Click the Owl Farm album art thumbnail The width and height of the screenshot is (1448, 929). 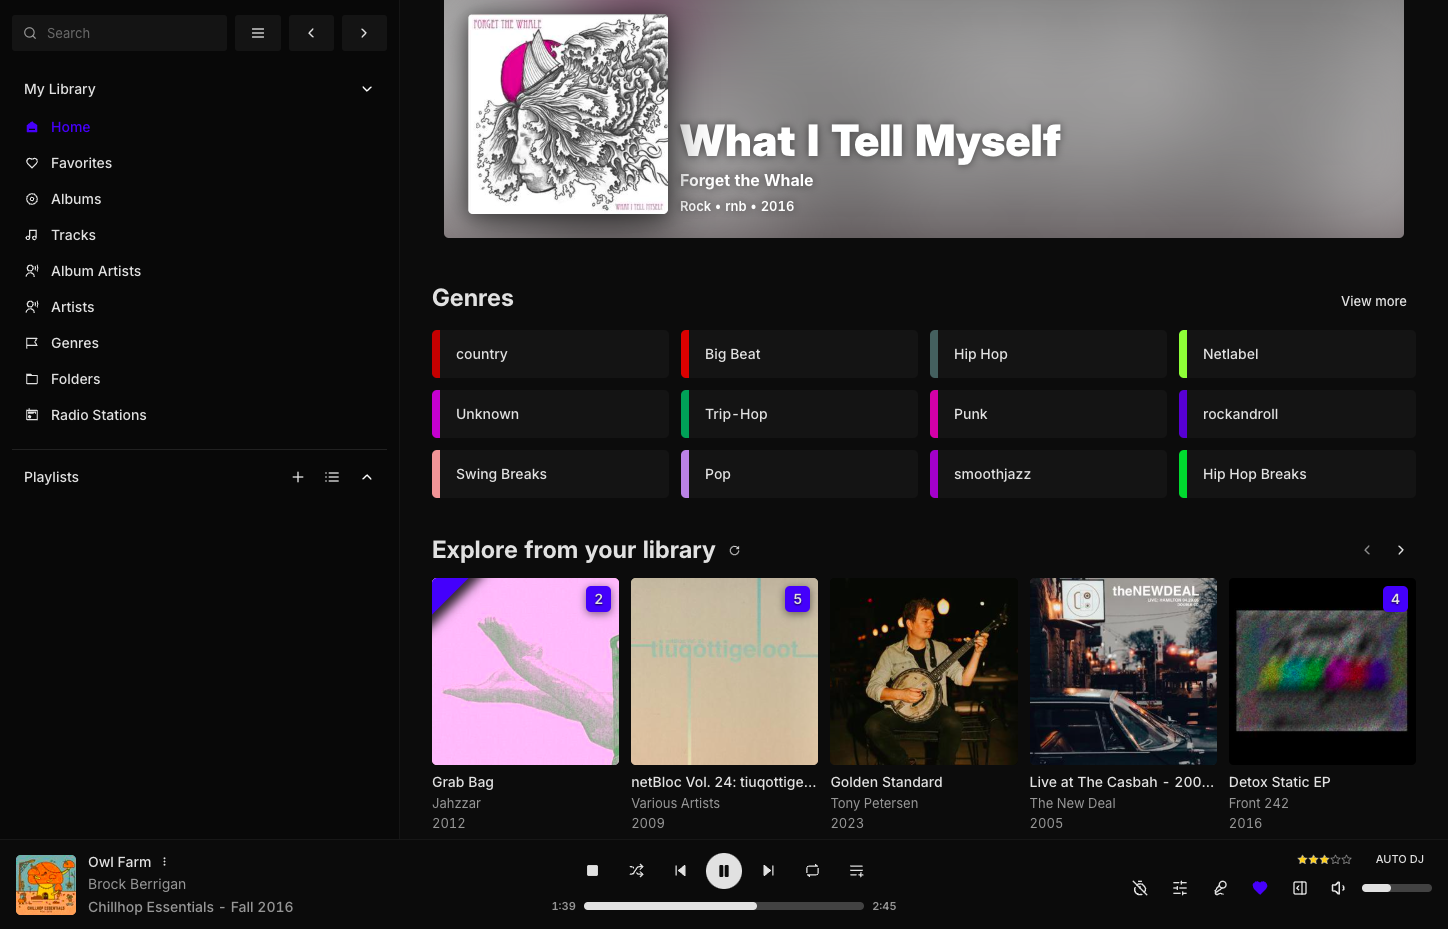tap(46, 885)
